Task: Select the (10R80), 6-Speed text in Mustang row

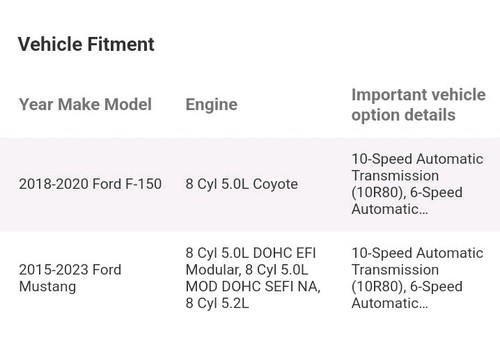Action: 407,287
